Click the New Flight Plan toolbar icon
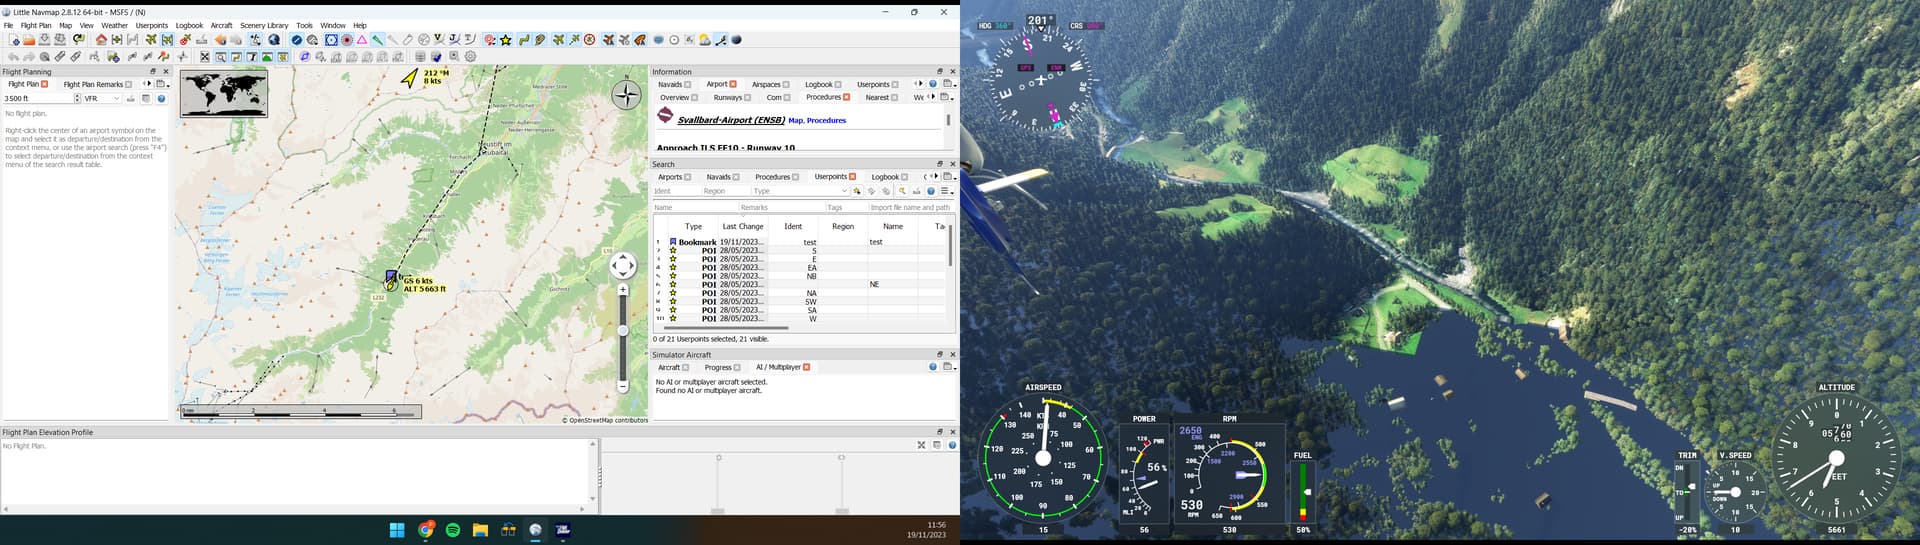 pos(14,40)
